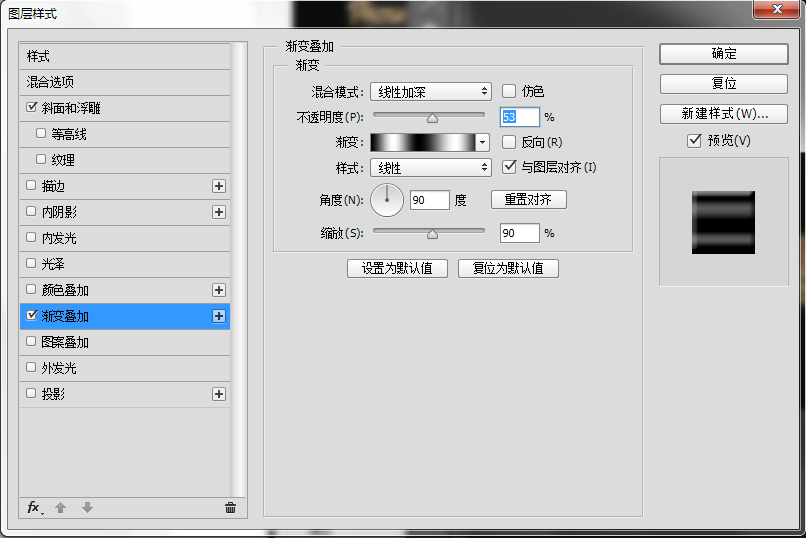Click the 重置对齐 button
The height and width of the screenshot is (538, 806).
528,199
